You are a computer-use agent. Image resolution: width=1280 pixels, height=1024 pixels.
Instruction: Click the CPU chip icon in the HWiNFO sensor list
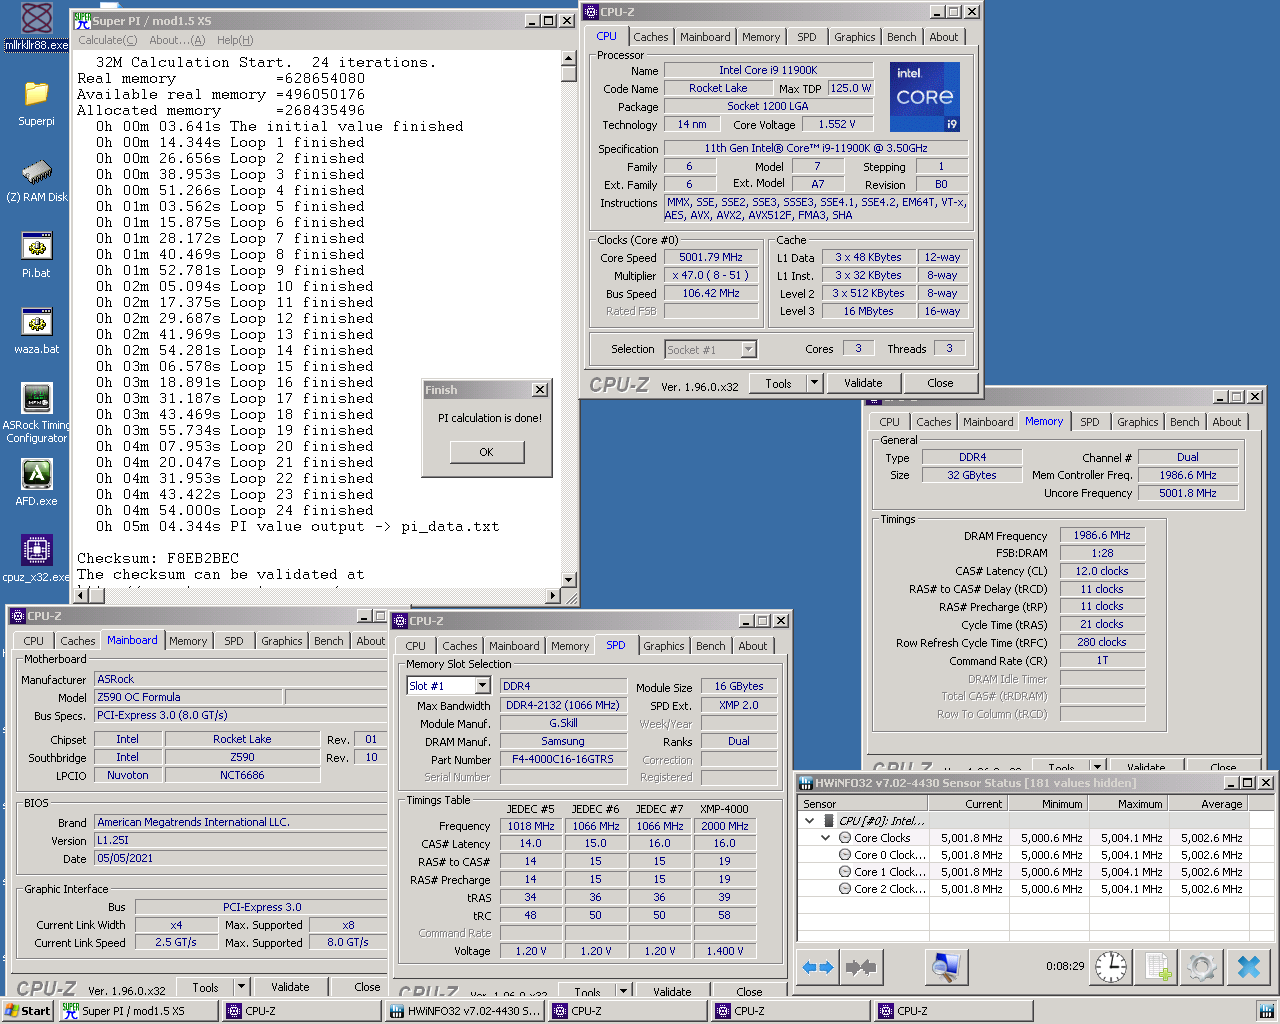coord(828,820)
